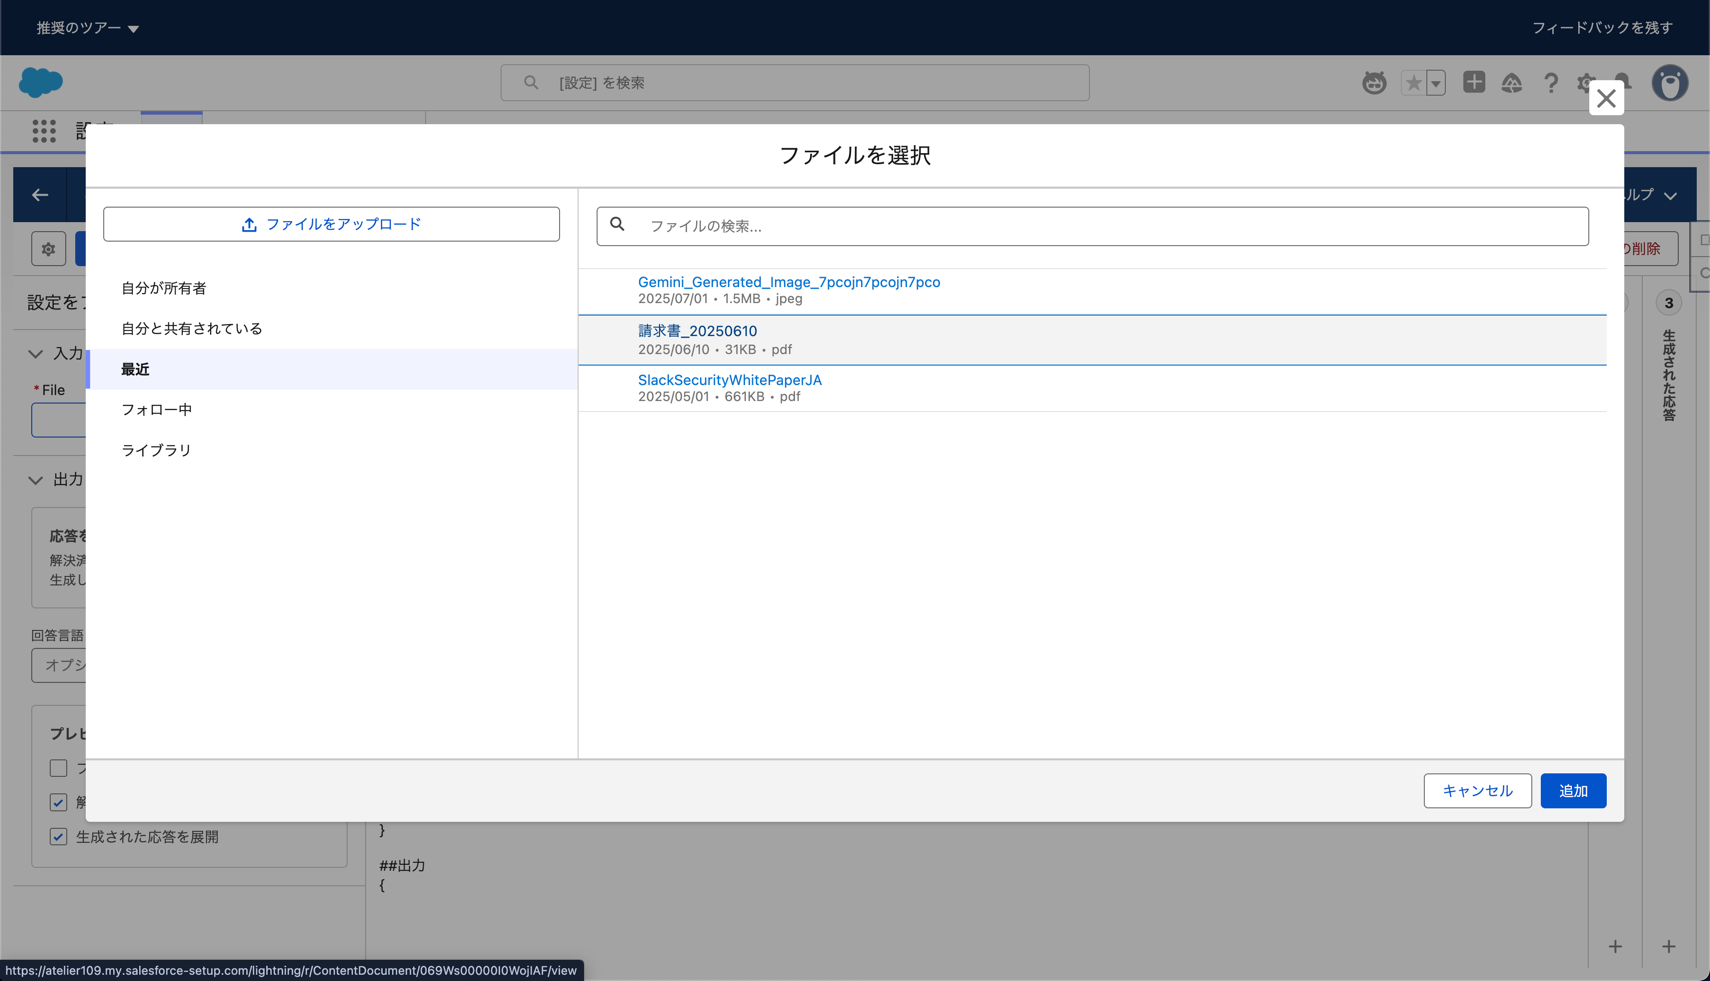Click the 追加 button
The width and height of the screenshot is (1710, 981).
click(1572, 791)
